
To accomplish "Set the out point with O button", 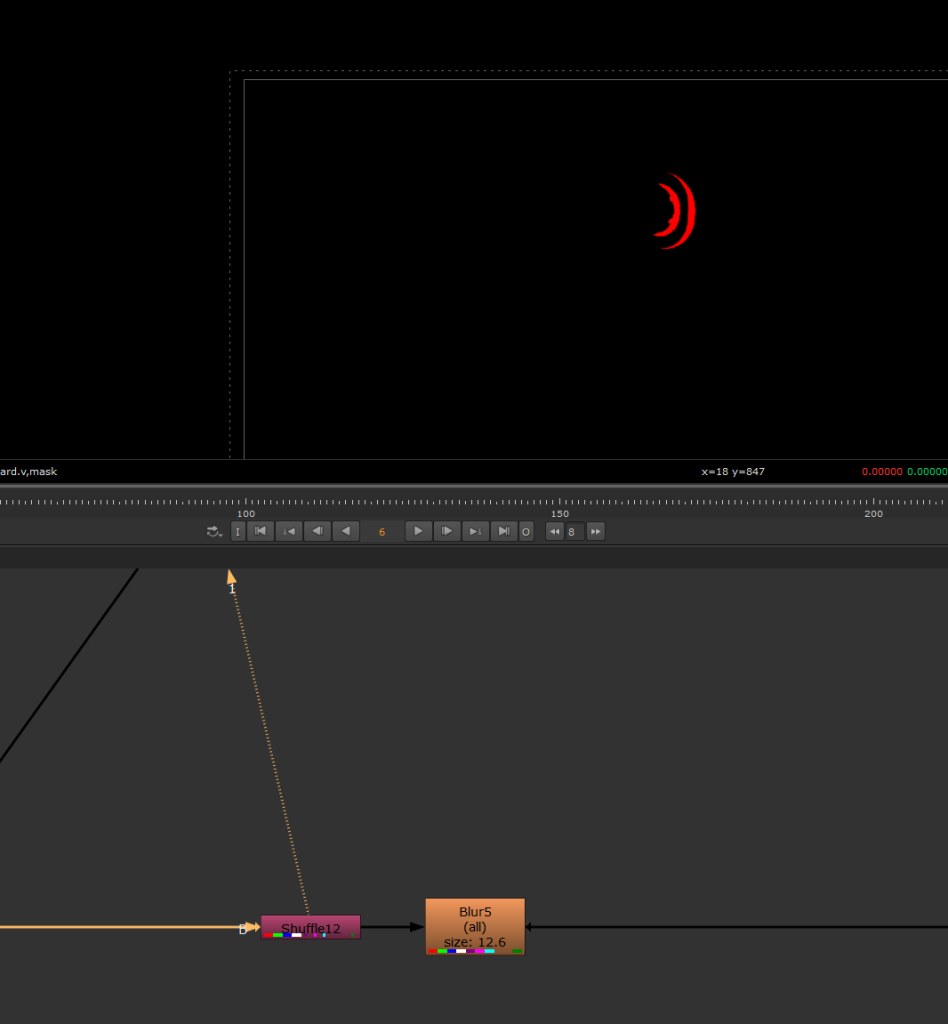I will pyautogui.click(x=526, y=532).
